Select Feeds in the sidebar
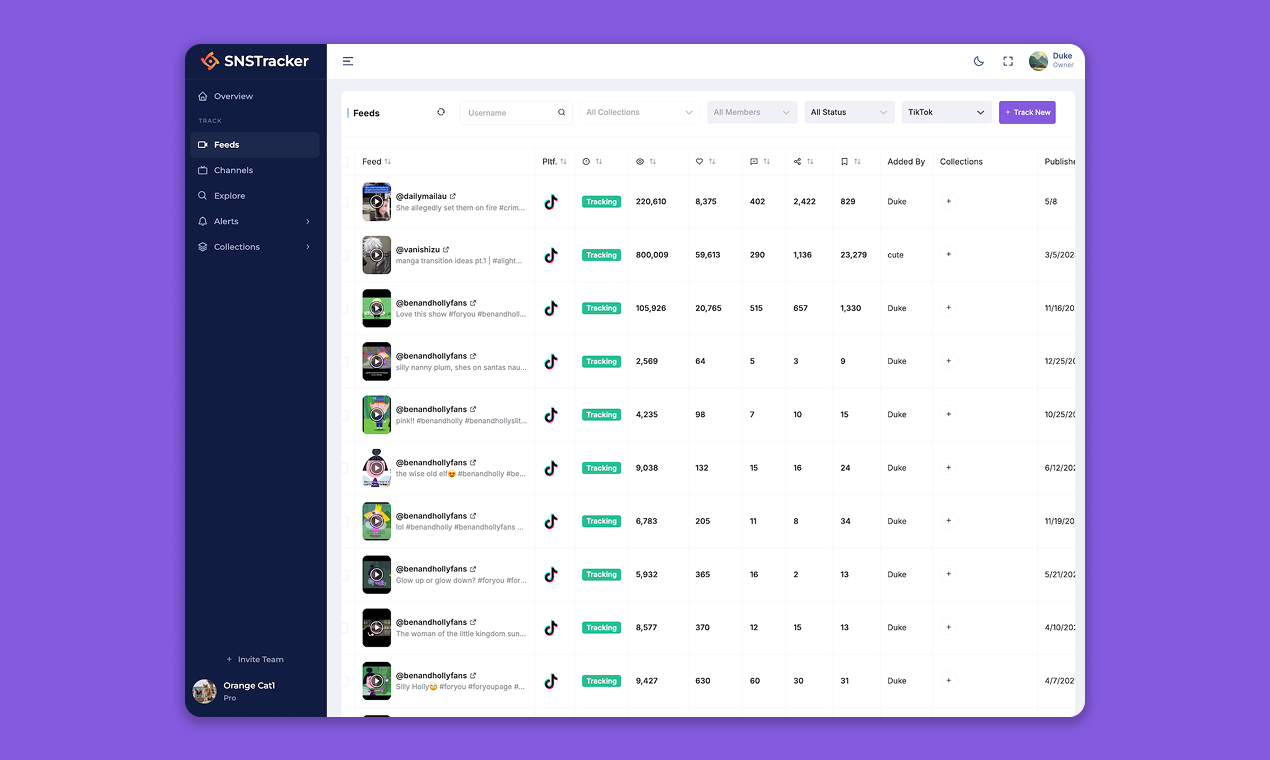The image size is (1270, 760). click(254, 145)
